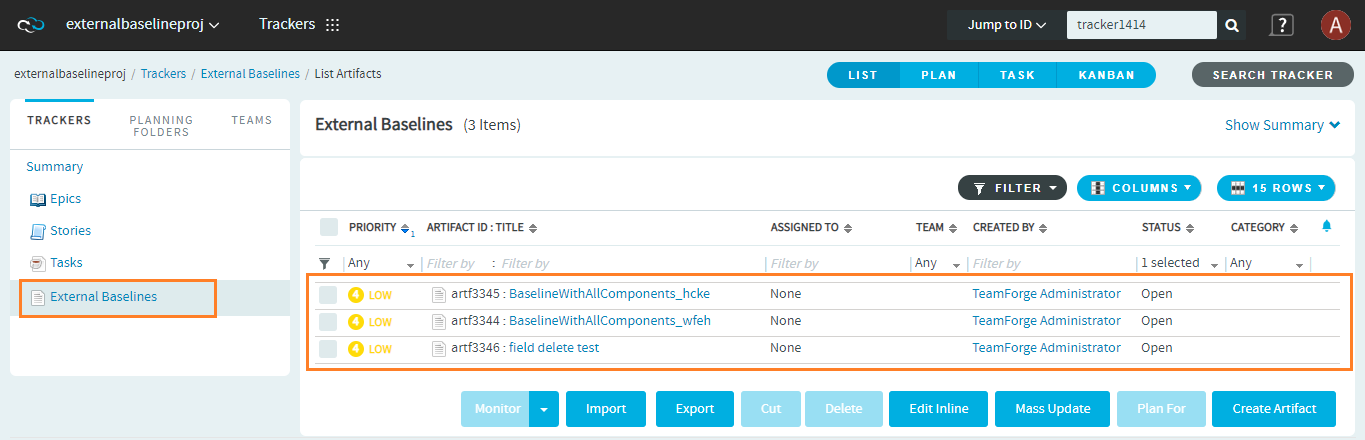Select checkbox for artf3344 row
Screen dimensions: 1365x440
click(328, 321)
